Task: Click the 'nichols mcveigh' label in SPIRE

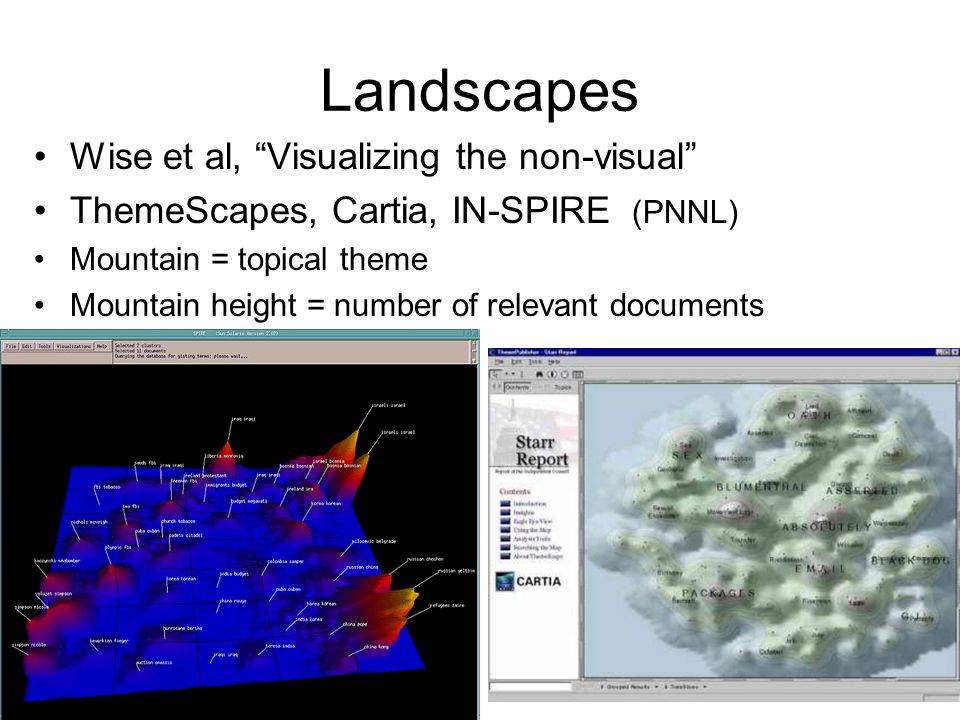Action: point(89,522)
